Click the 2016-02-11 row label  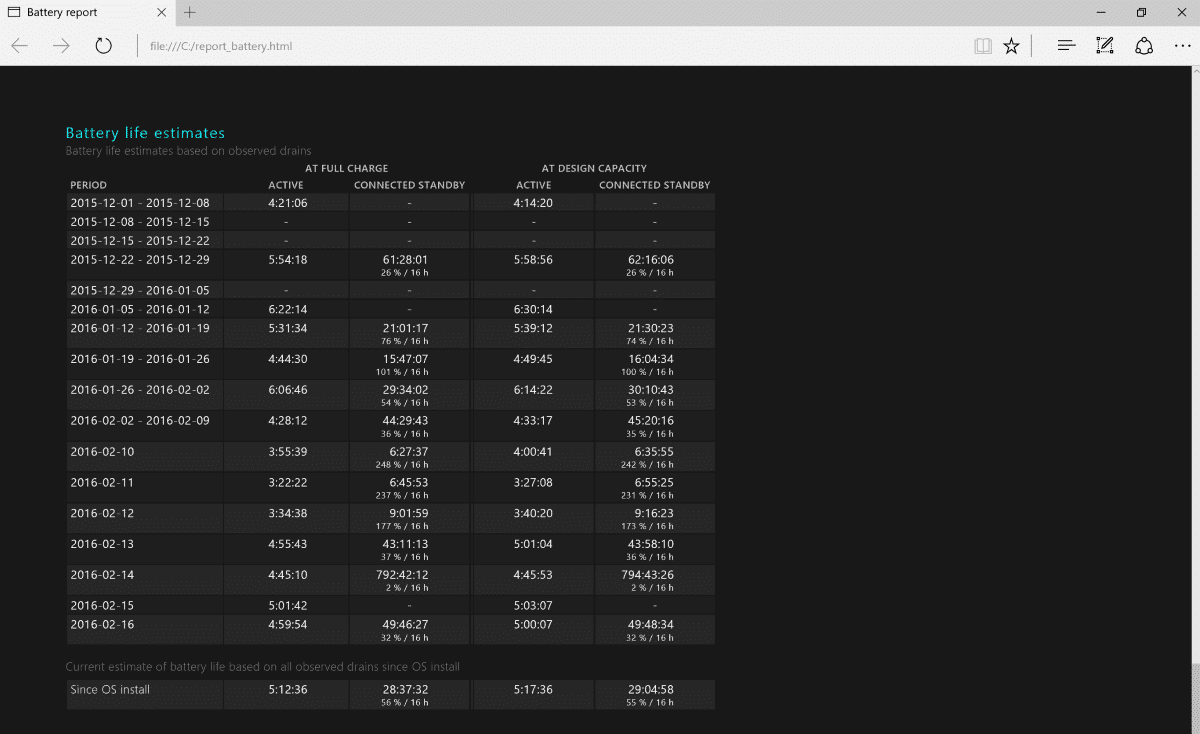click(102, 483)
